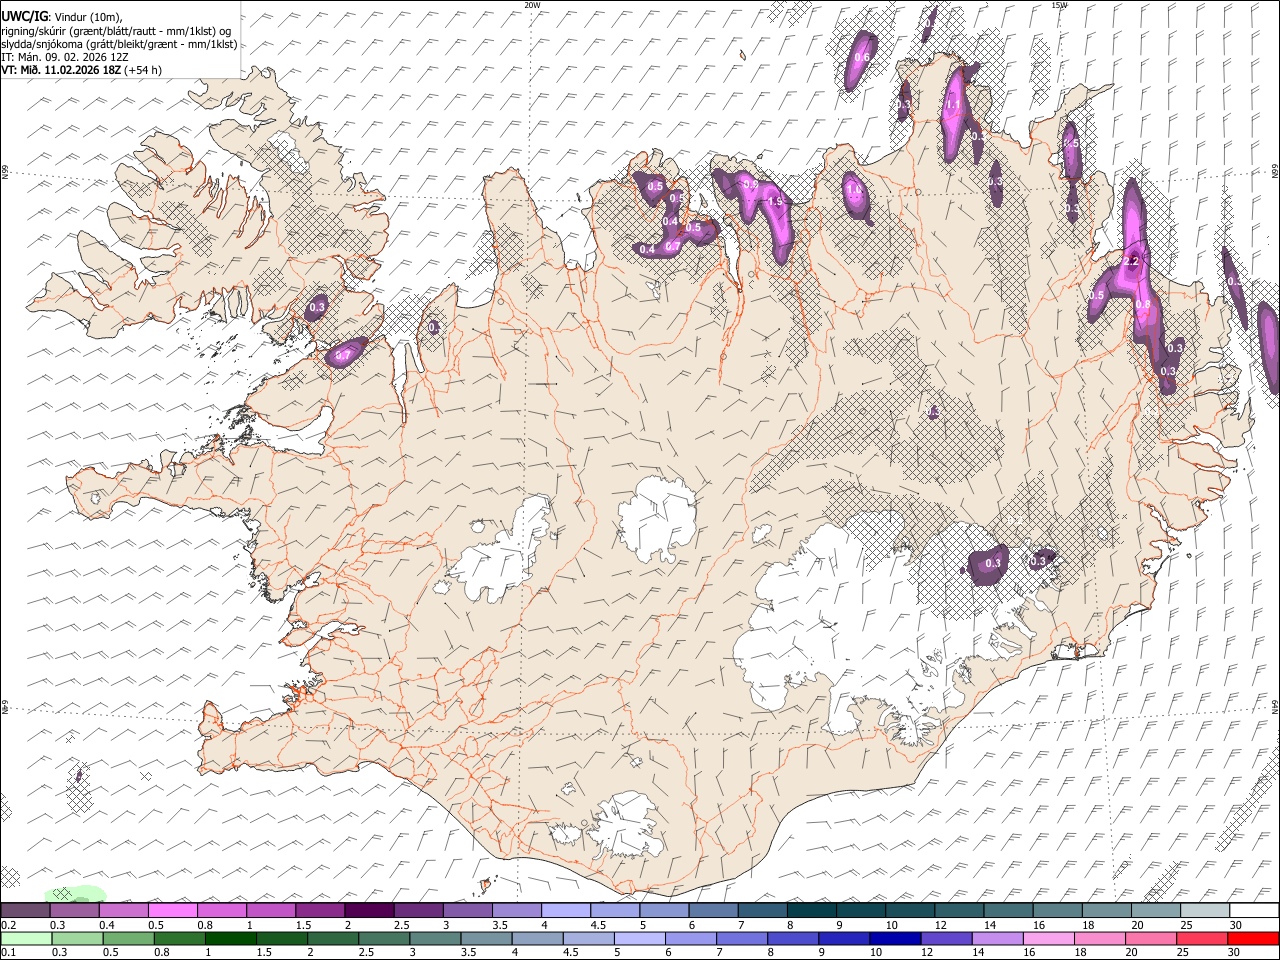Screen dimensions: 1280x960
Task: Click the "rigning/skúrir" legend description line
Action: coord(116,31)
